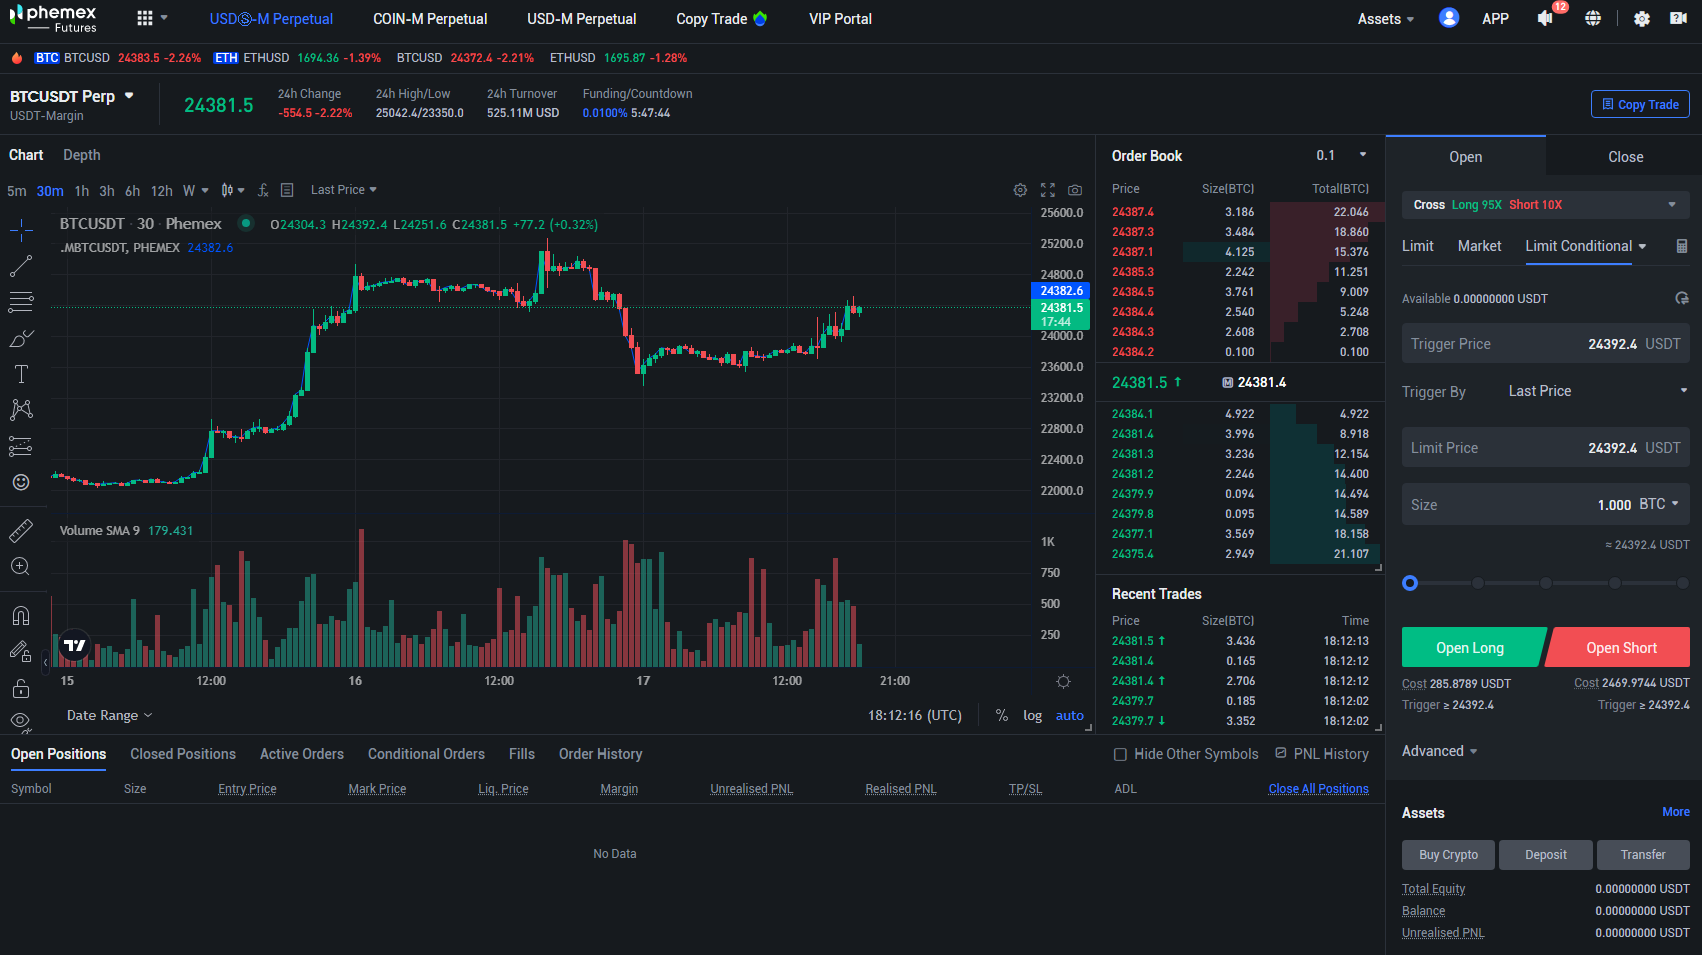Toggle percent scale on price axis
The height and width of the screenshot is (955, 1702).
point(1002,715)
